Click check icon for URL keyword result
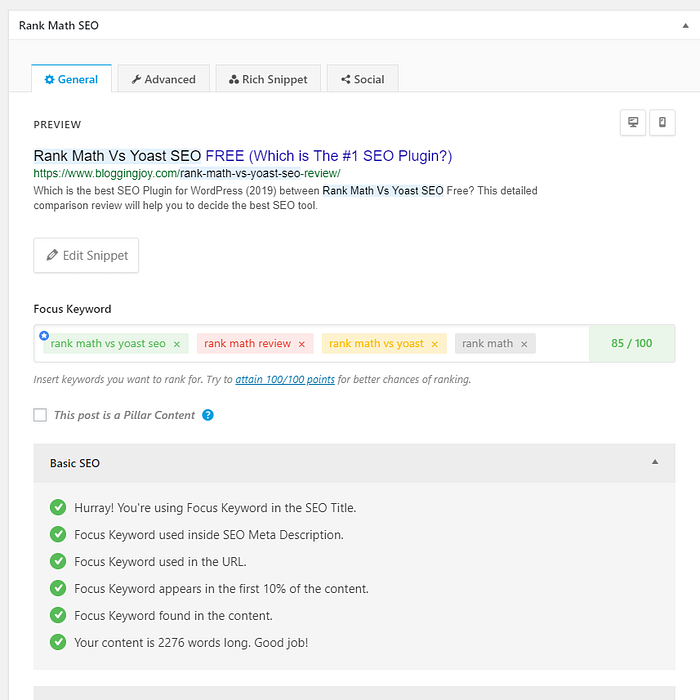 (58, 561)
